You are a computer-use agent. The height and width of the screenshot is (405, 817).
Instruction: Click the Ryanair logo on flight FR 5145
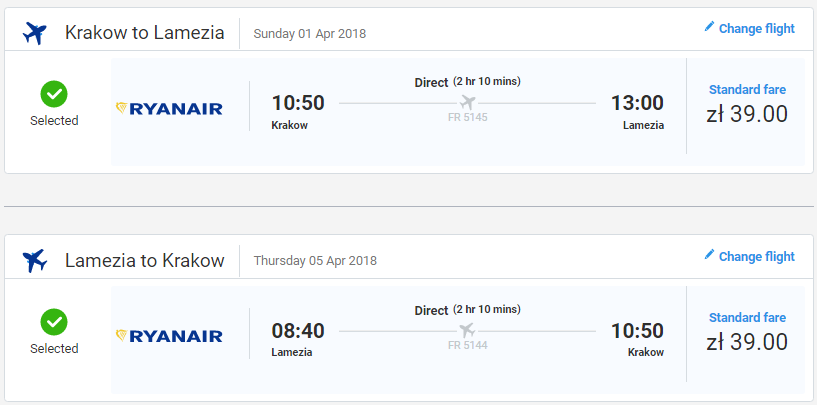(x=169, y=108)
